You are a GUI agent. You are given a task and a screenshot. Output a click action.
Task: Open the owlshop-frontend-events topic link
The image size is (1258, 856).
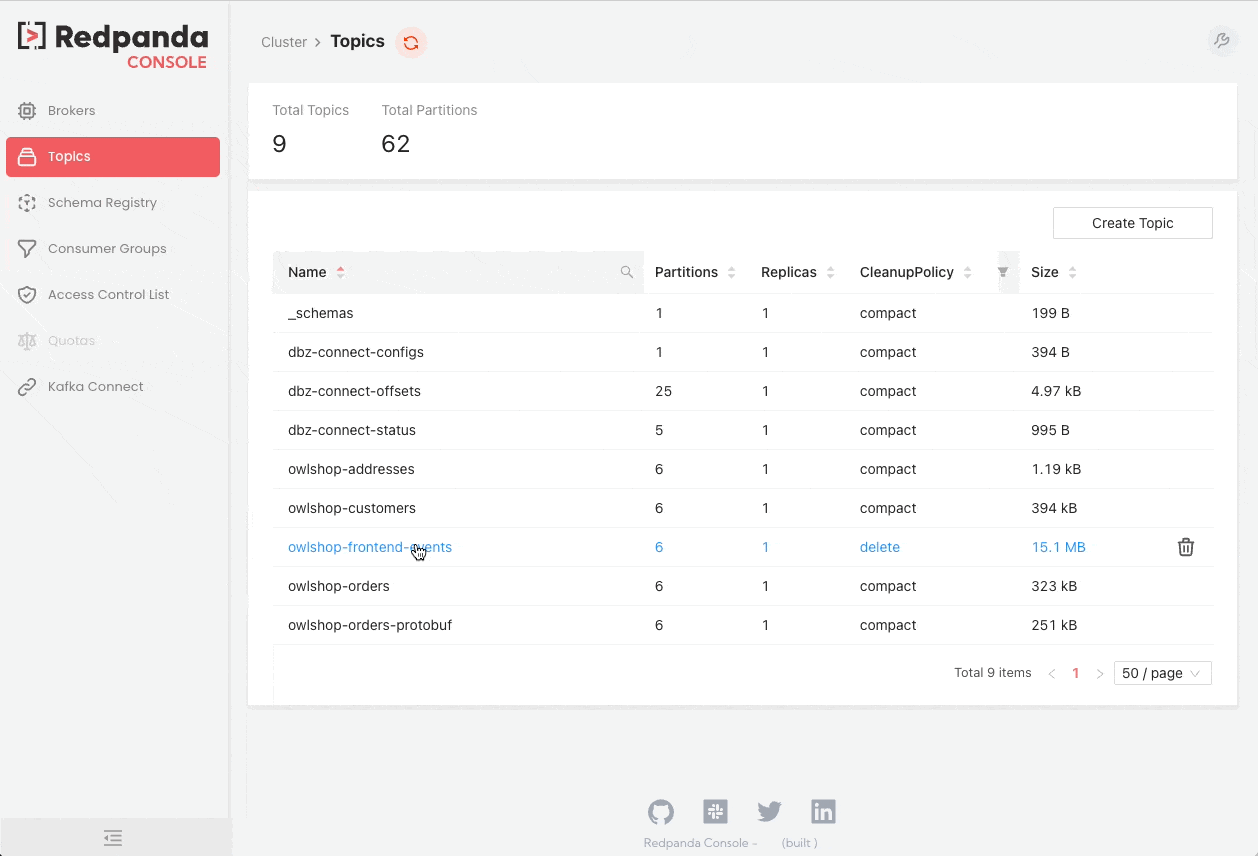click(x=370, y=547)
